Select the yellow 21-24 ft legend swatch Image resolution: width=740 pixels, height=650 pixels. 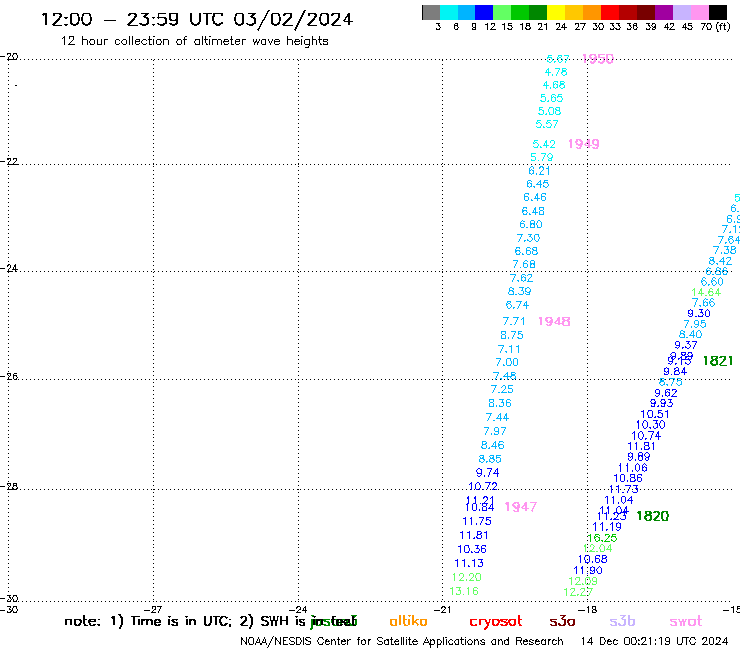(x=556, y=12)
